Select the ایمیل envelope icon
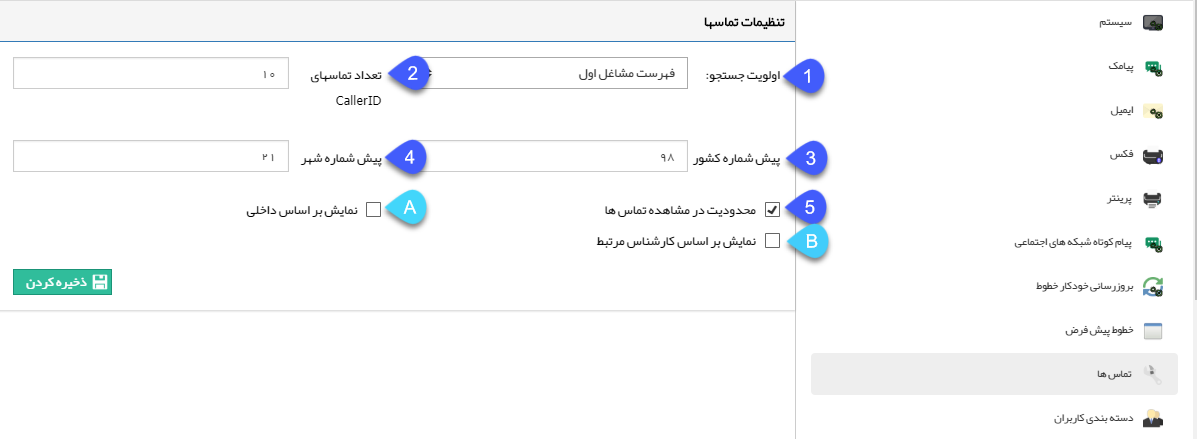 pyautogui.click(x=1152, y=111)
